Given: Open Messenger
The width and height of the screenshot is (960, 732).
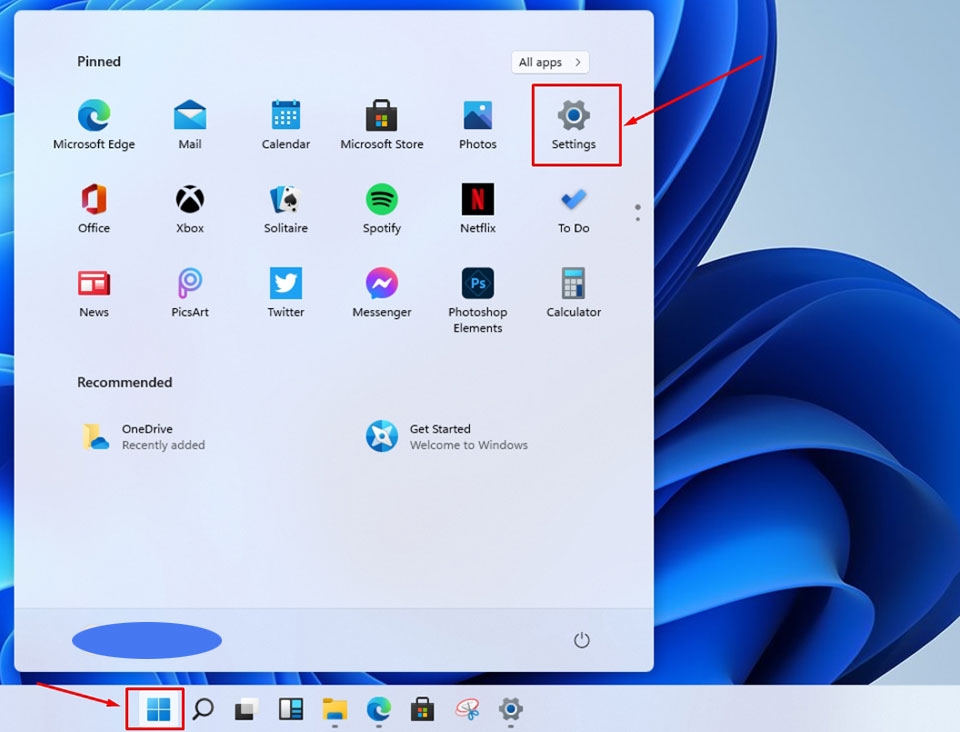Looking at the screenshot, I should [x=381, y=293].
